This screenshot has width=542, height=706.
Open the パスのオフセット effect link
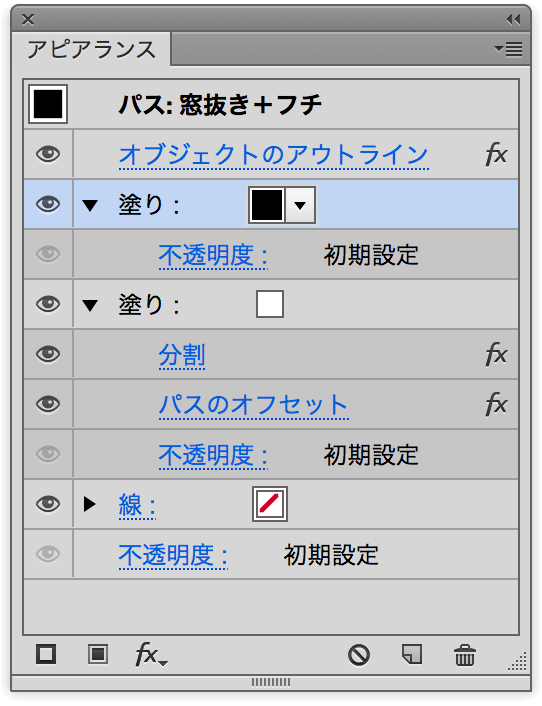(253, 405)
